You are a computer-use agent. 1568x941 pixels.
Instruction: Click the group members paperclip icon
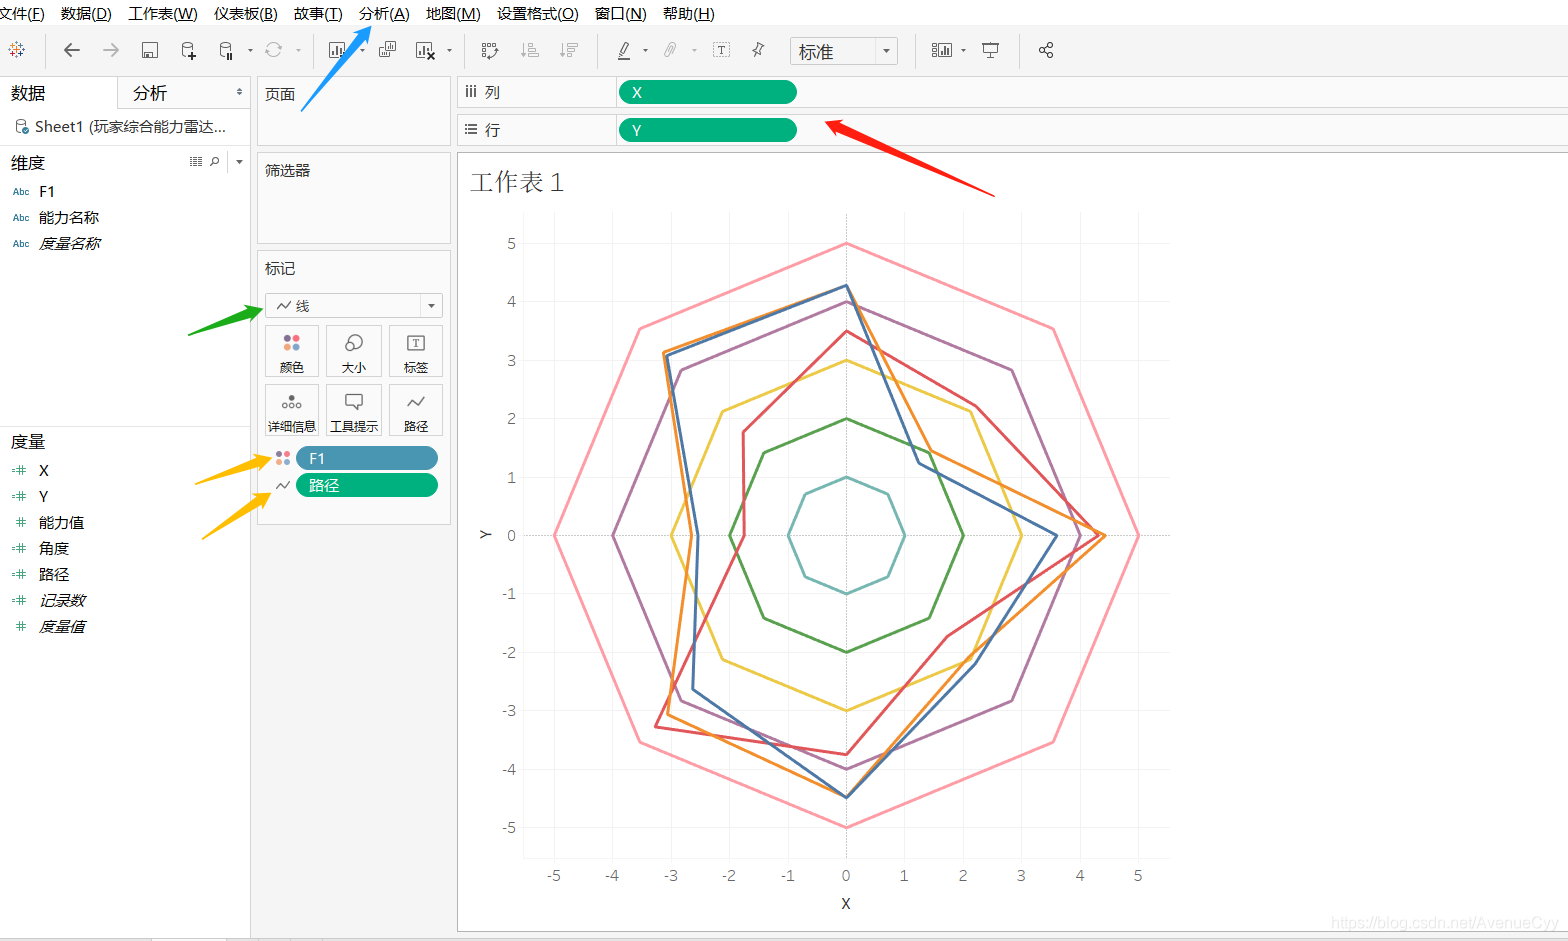point(671,50)
